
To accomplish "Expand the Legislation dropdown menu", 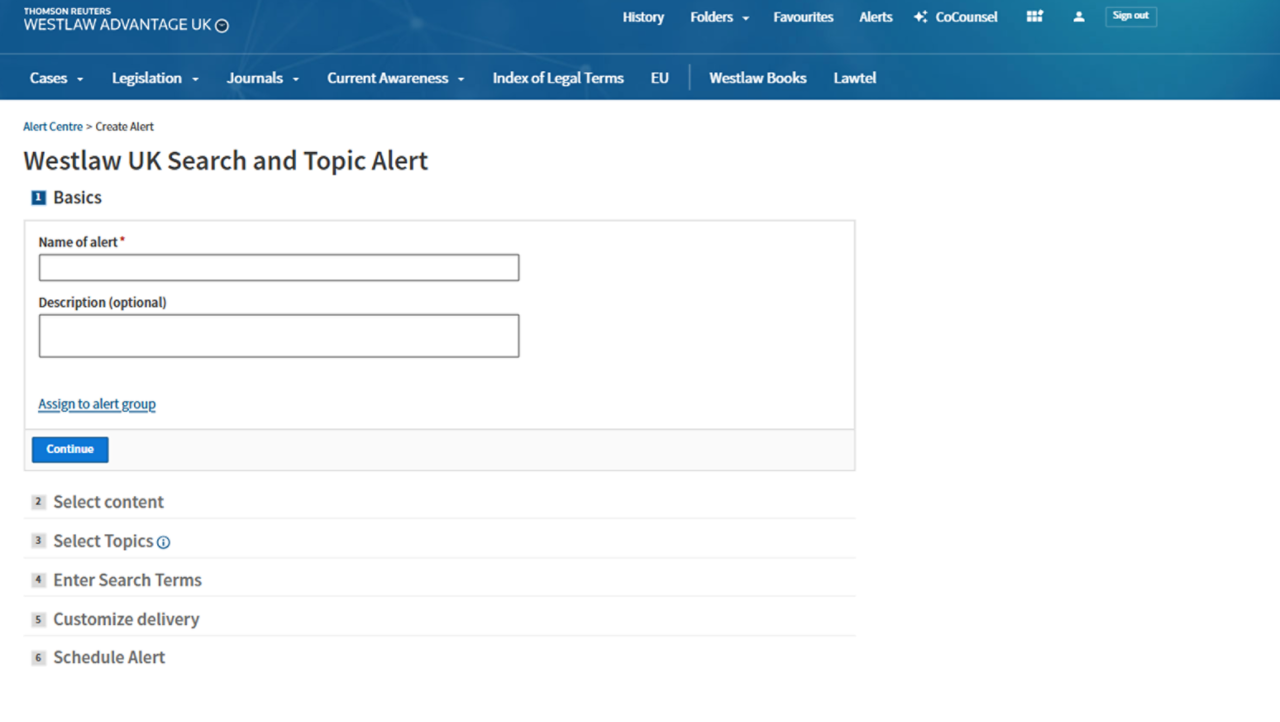I will click(155, 78).
